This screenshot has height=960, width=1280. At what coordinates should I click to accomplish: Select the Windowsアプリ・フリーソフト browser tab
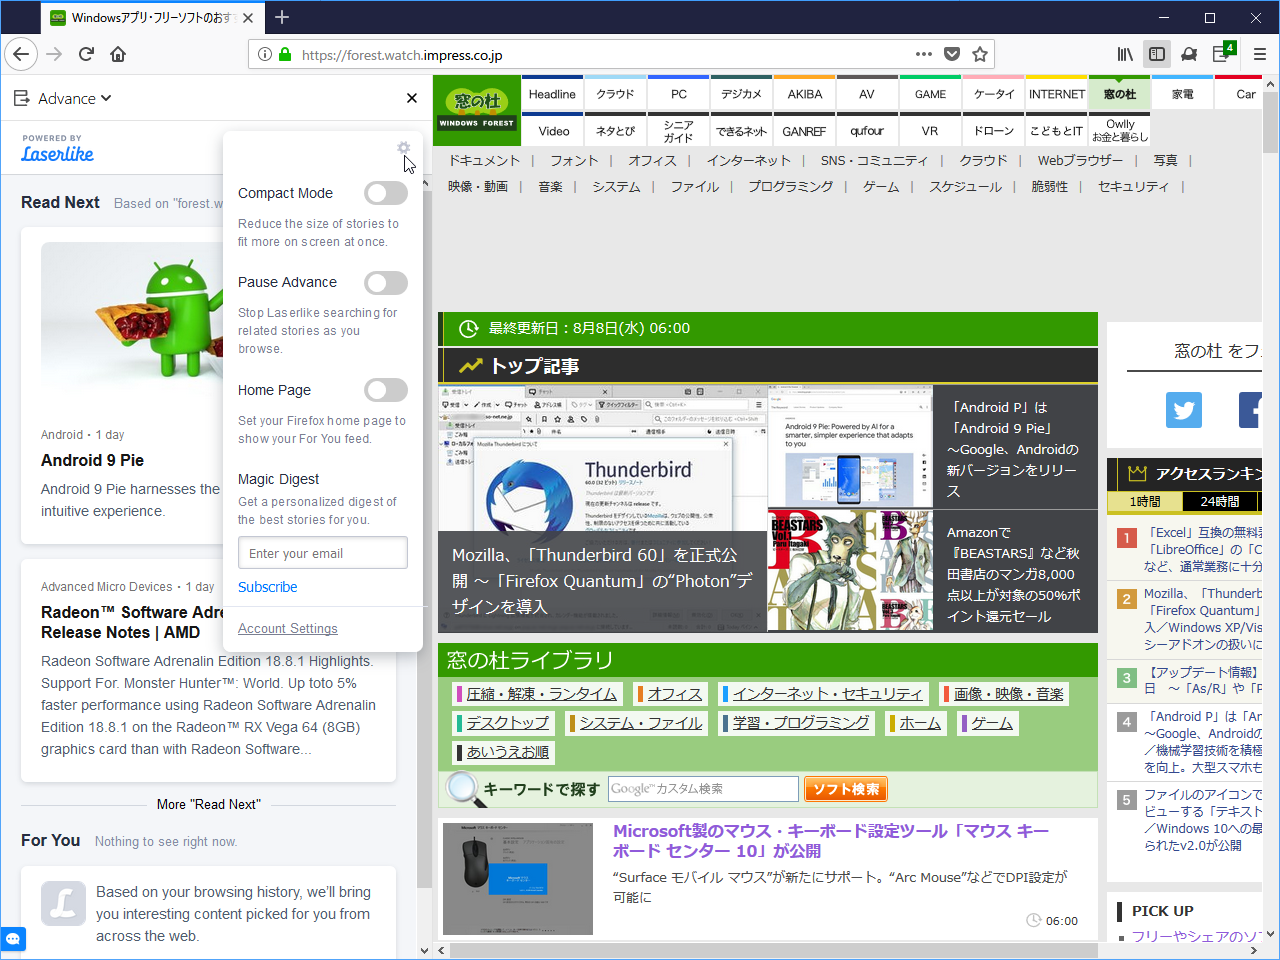pyautogui.click(x=153, y=17)
